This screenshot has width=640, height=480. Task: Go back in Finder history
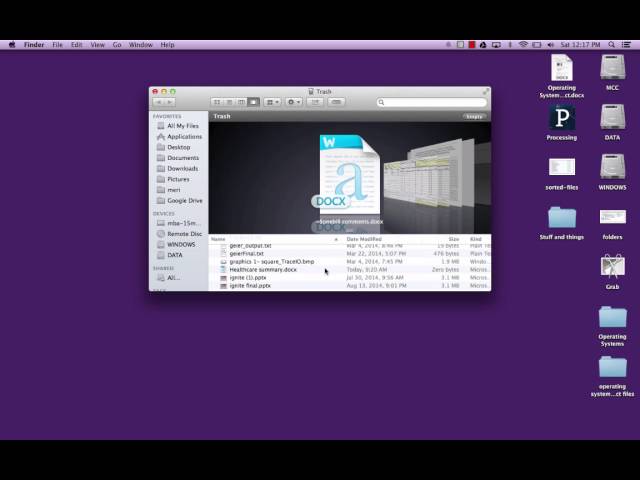coord(159,102)
